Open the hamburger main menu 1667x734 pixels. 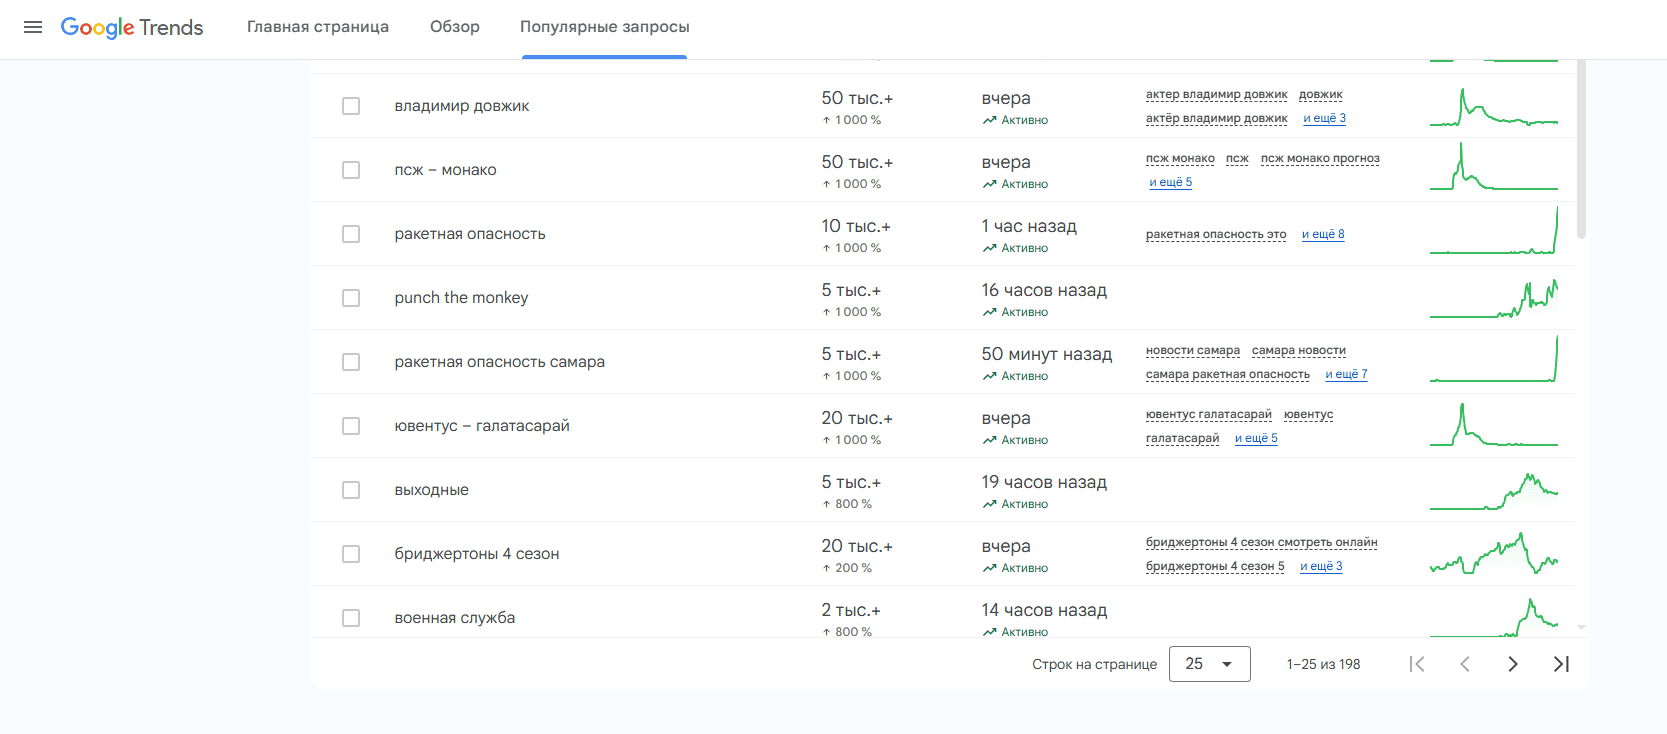(33, 27)
